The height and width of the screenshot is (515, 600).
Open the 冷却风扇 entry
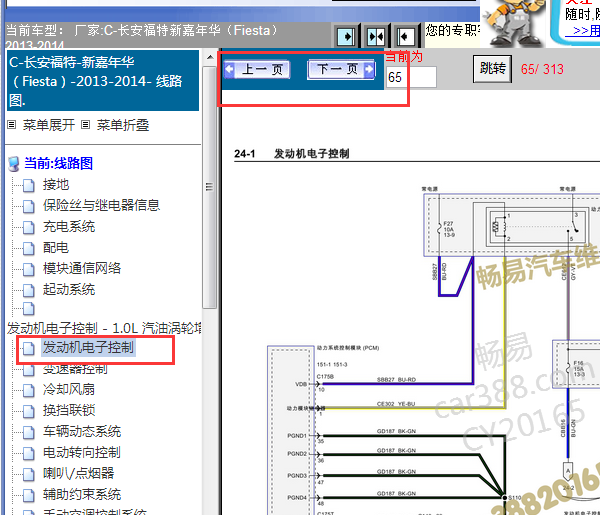[x=69, y=390]
